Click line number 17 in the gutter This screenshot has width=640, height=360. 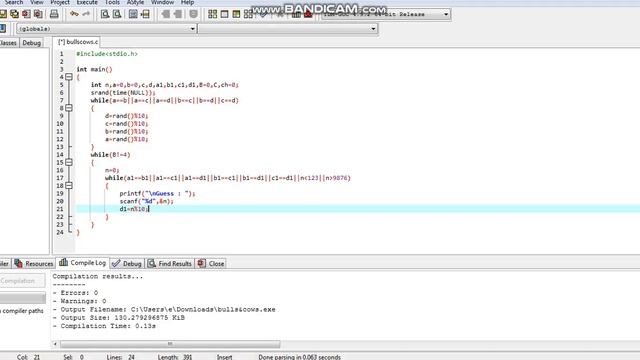[60, 178]
